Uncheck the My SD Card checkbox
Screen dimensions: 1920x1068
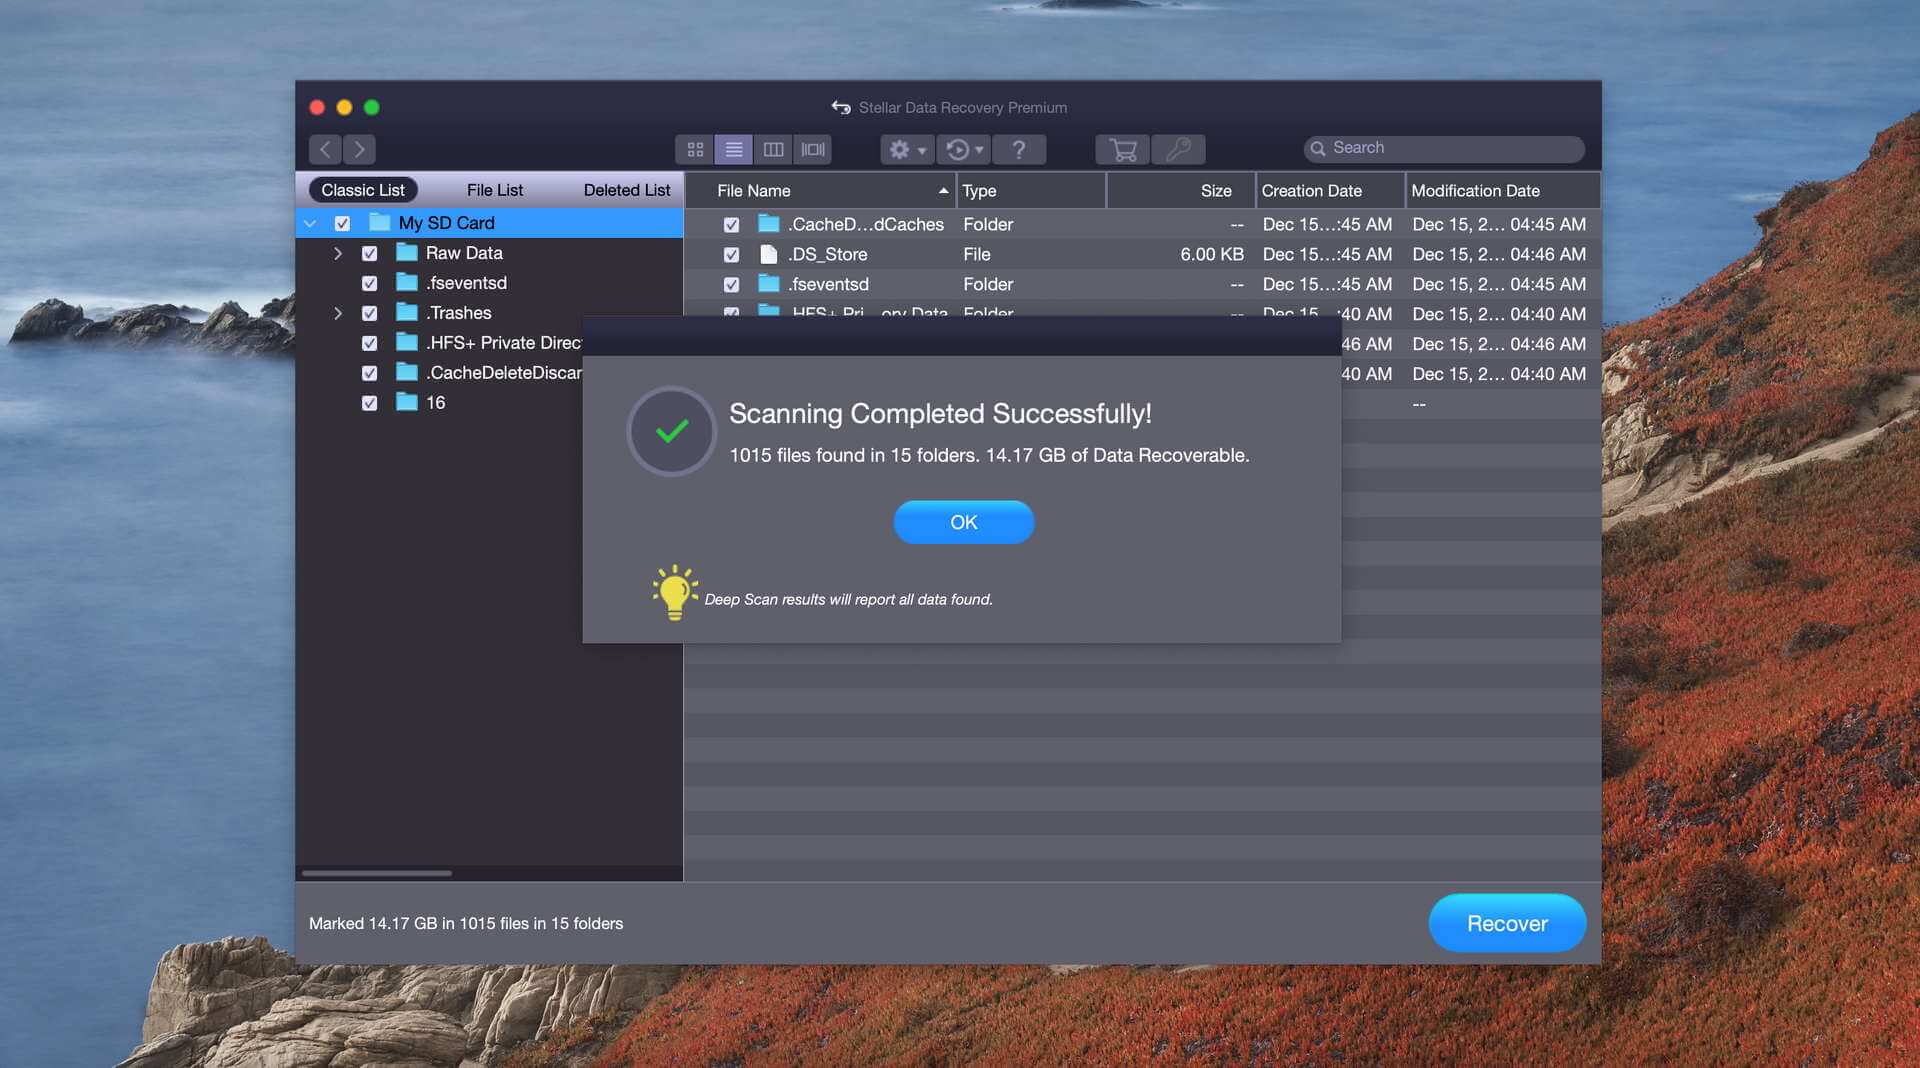coord(342,223)
